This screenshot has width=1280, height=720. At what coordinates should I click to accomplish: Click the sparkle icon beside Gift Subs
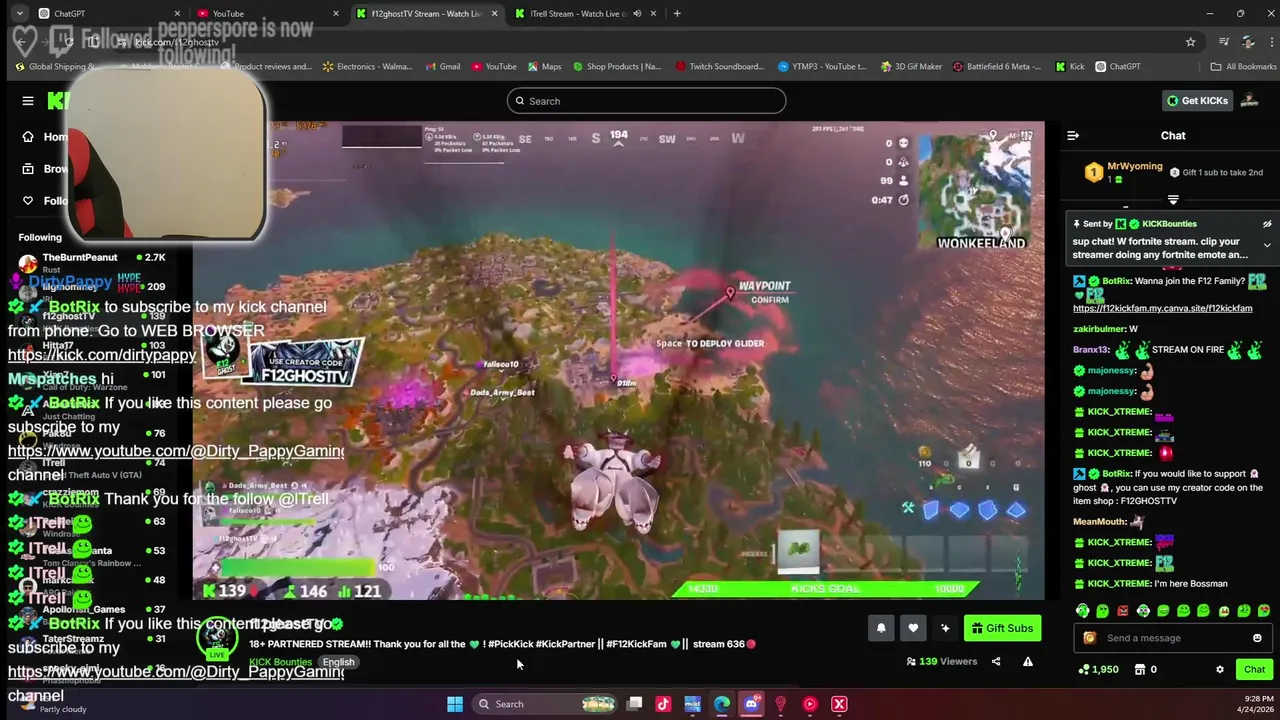pyautogui.click(x=945, y=628)
